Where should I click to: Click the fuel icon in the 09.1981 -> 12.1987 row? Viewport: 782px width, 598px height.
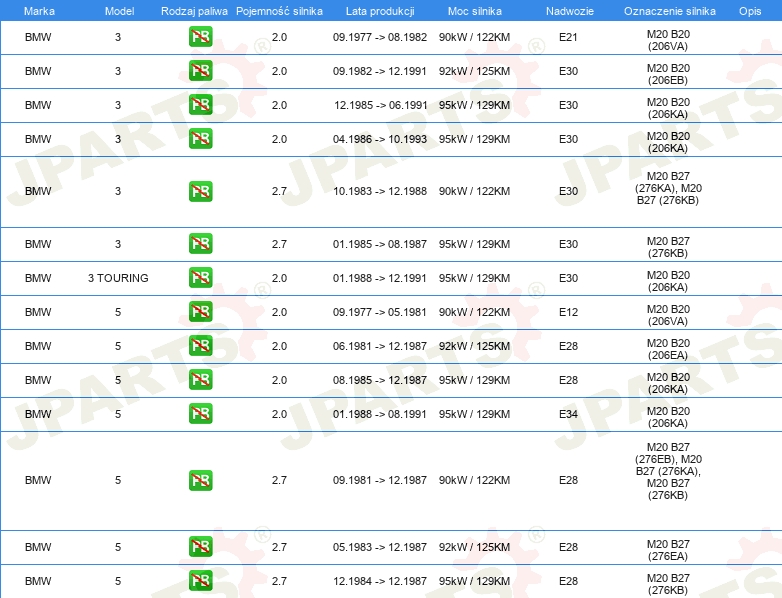200,480
